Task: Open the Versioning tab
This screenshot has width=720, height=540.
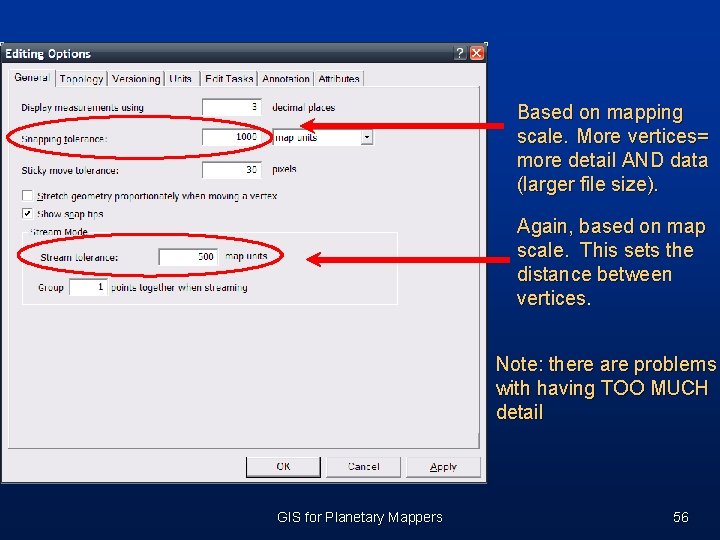Action: [x=136, y=79]
